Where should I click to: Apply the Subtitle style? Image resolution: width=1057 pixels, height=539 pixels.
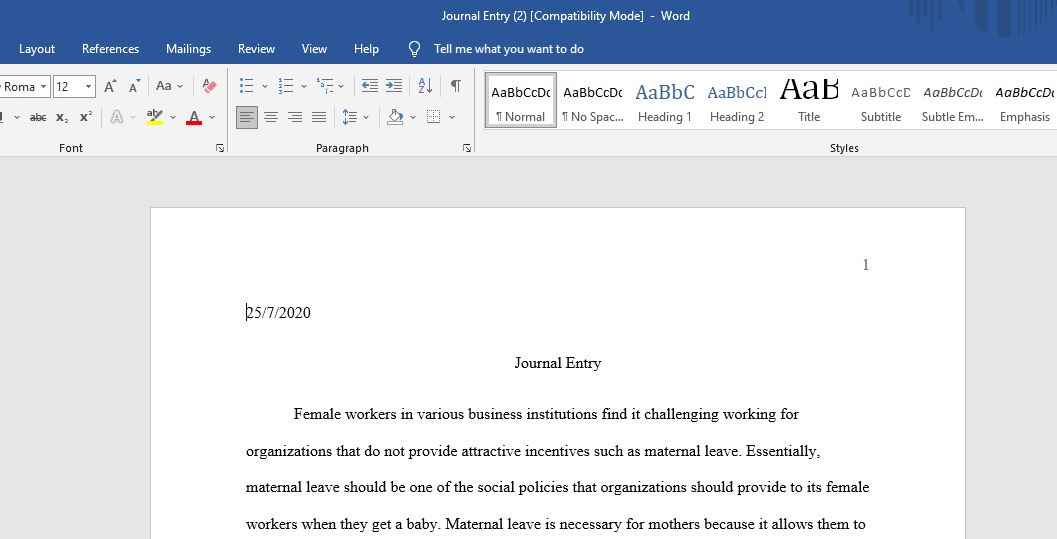click(881, 100)
